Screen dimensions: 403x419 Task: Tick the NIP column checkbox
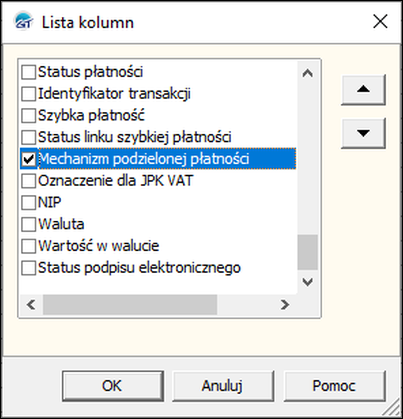pos(29,203)
